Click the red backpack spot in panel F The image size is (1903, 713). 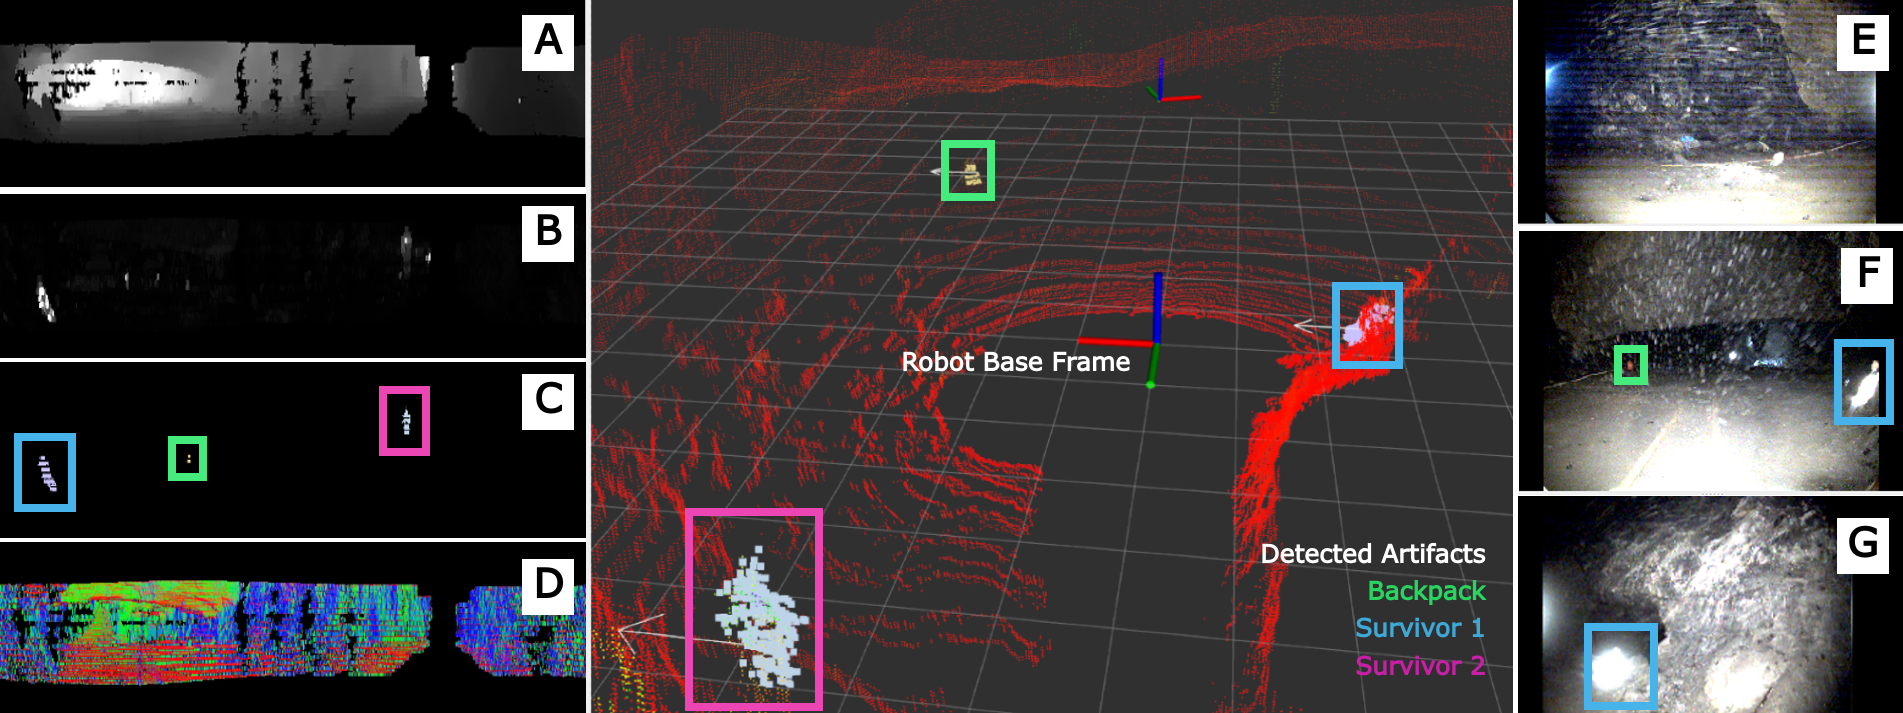tap(1631, 365)
